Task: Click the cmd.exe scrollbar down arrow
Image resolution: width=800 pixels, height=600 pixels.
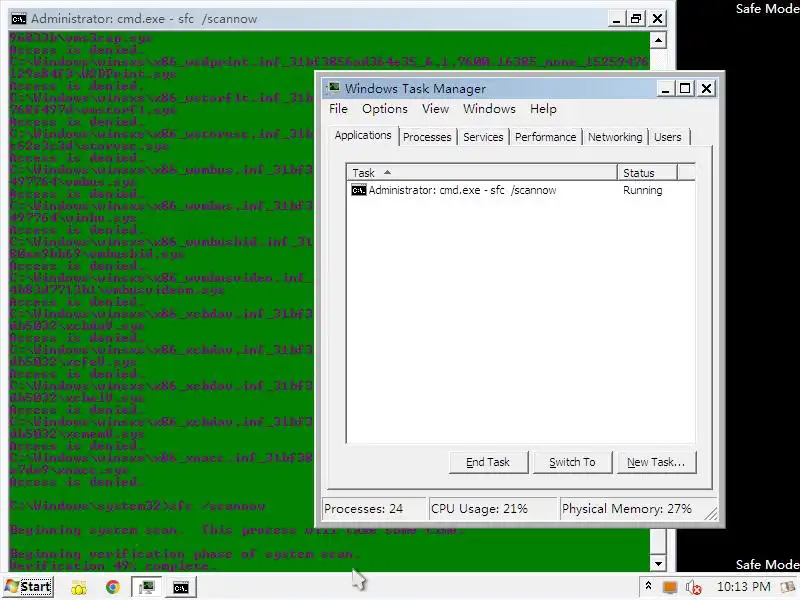Action: [658, 563]
